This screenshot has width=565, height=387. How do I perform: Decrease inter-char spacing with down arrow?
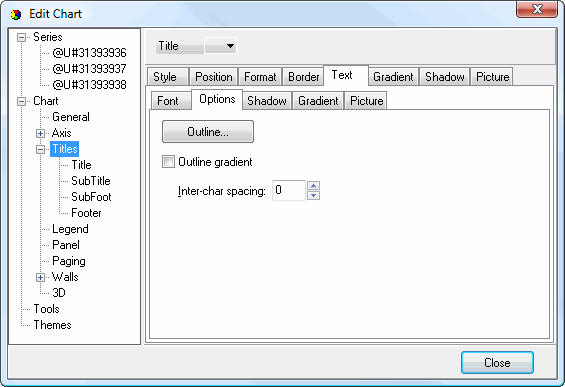pos(313,195)
